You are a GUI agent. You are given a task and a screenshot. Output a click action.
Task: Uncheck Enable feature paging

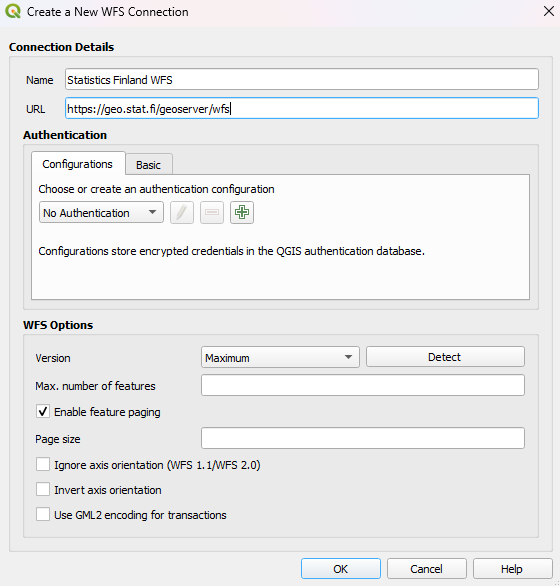(43, 412)
